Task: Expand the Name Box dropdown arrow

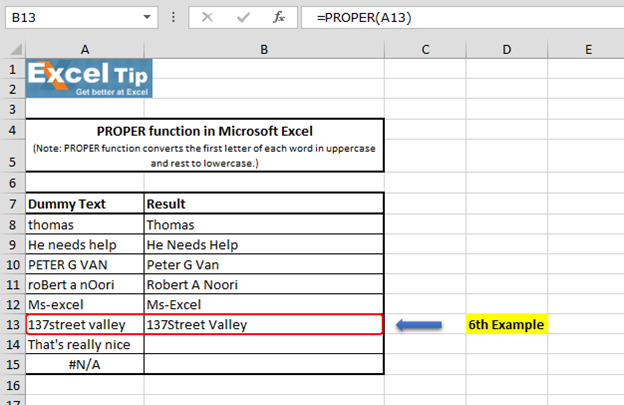Action: tap(147, 17)
